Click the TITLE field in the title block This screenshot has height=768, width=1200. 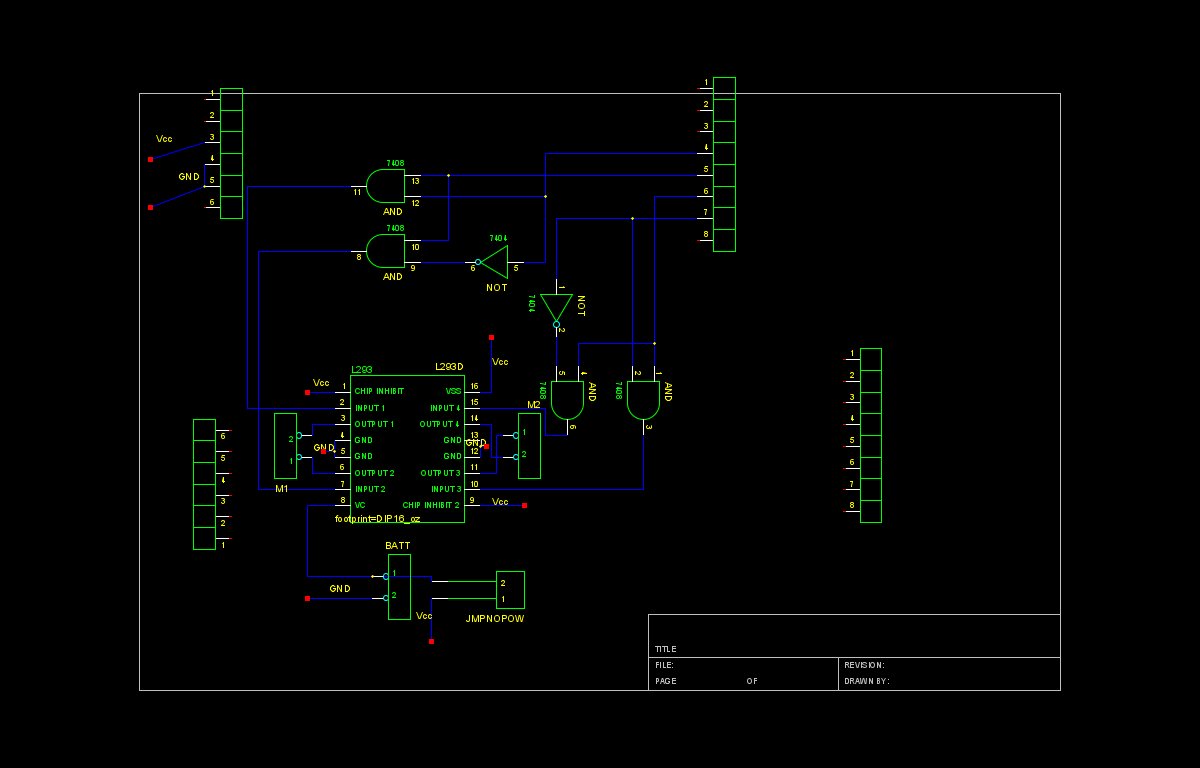[x=666, y=649]
